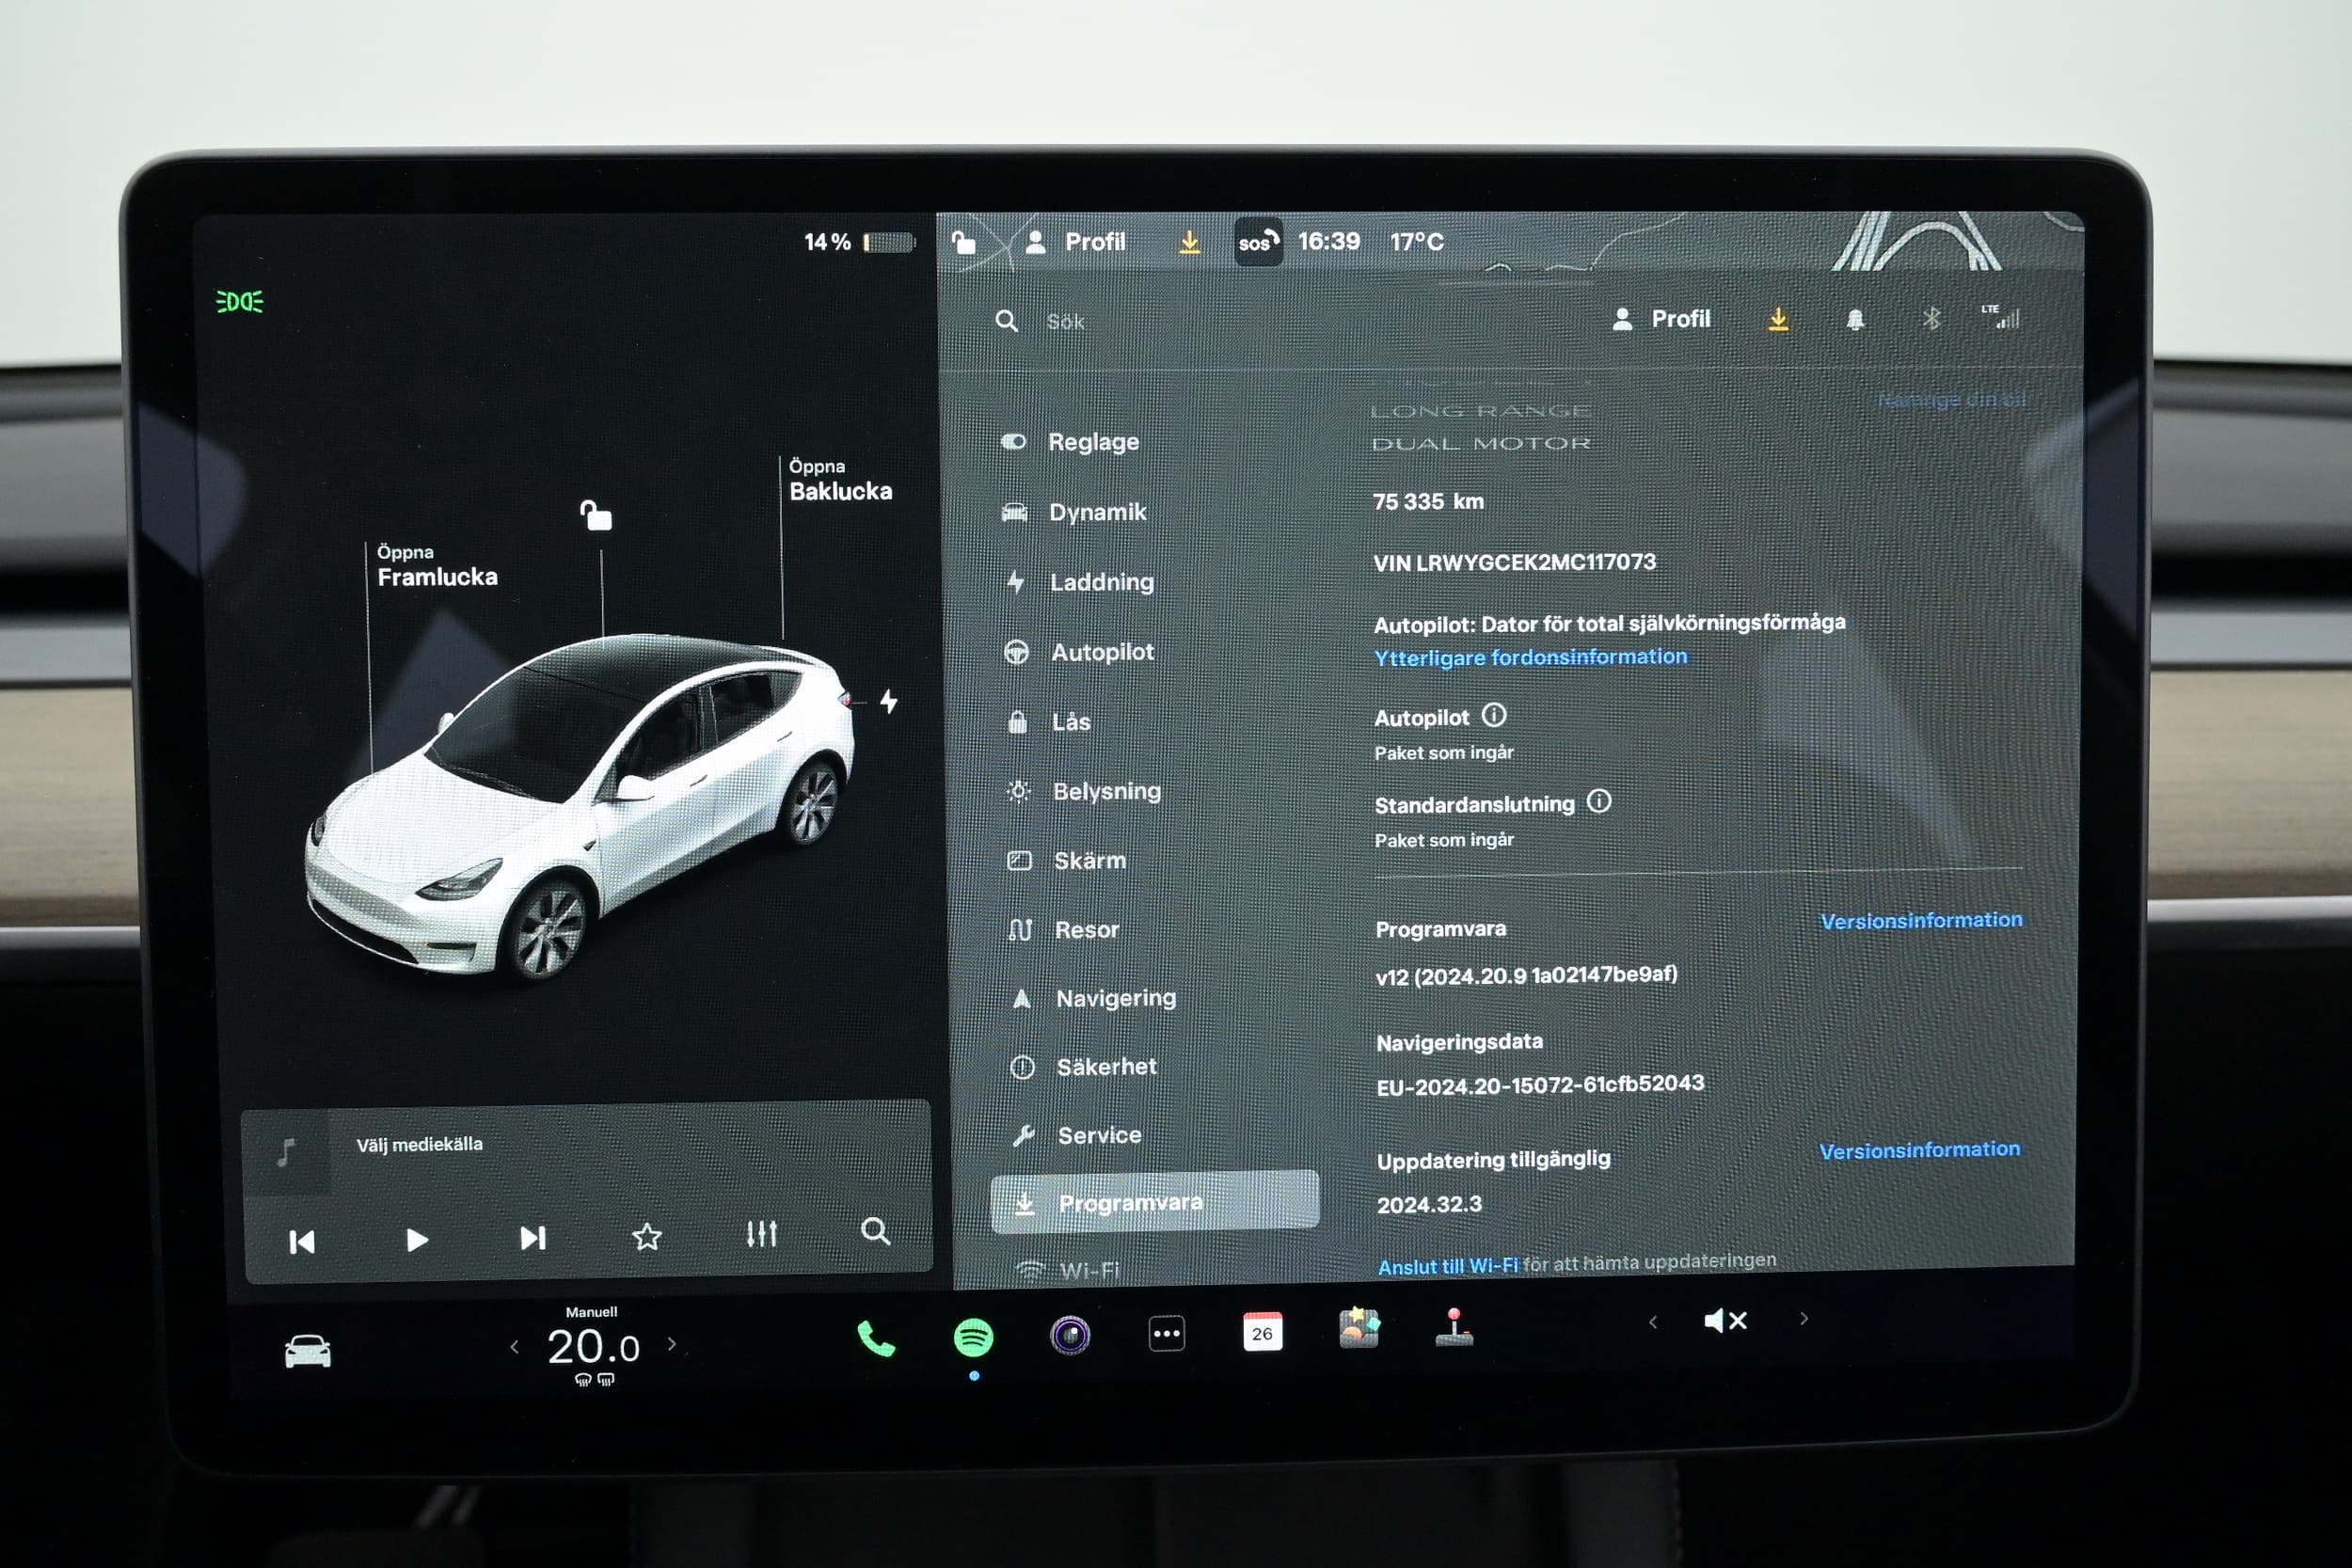2352x1568 pixels.
Task: Open climate controls by tapping 20.0
Action: [x=593, y=1347]
